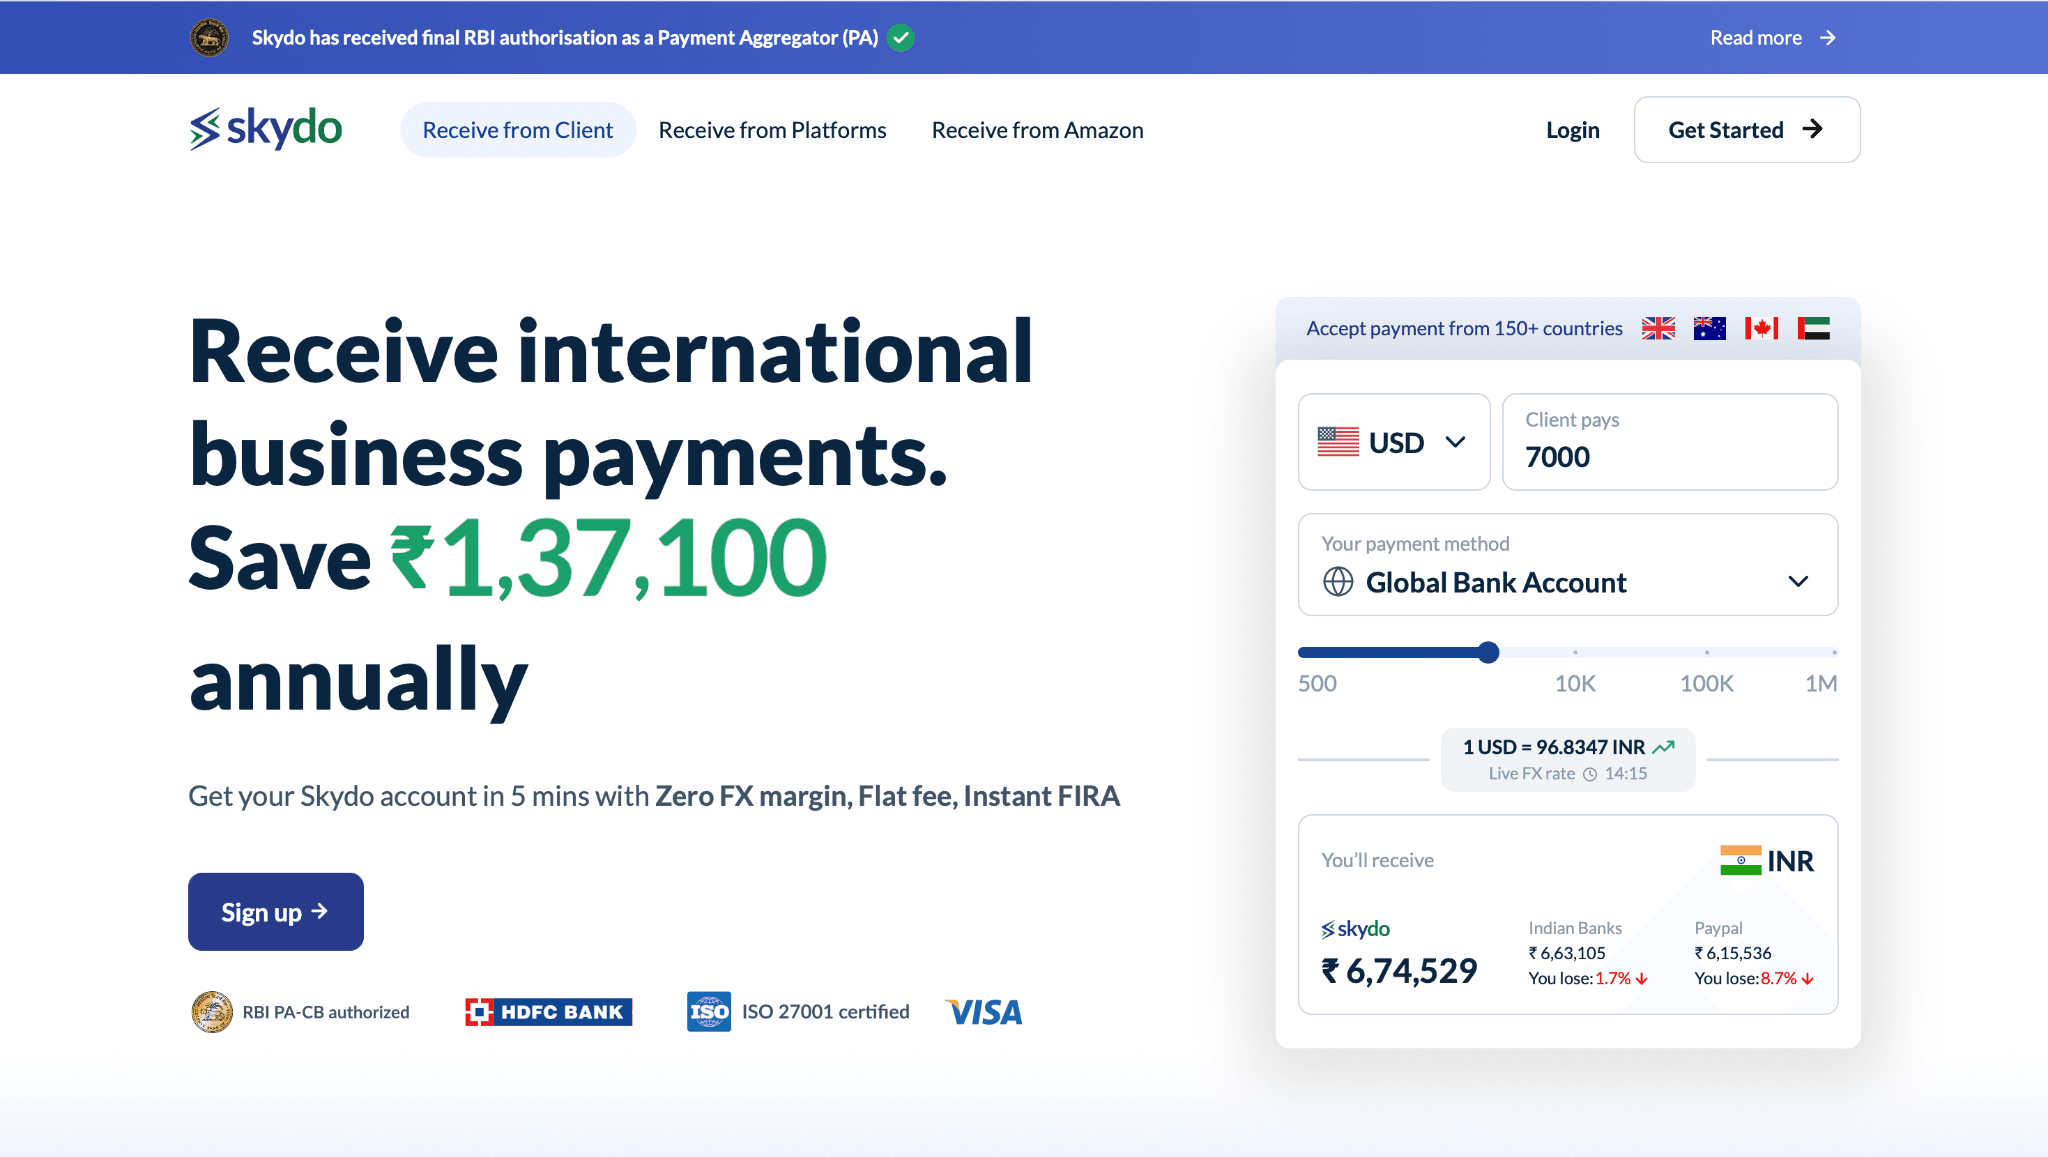
Task: Click the HDFC Bank logo
Action: pos(549,1012)
